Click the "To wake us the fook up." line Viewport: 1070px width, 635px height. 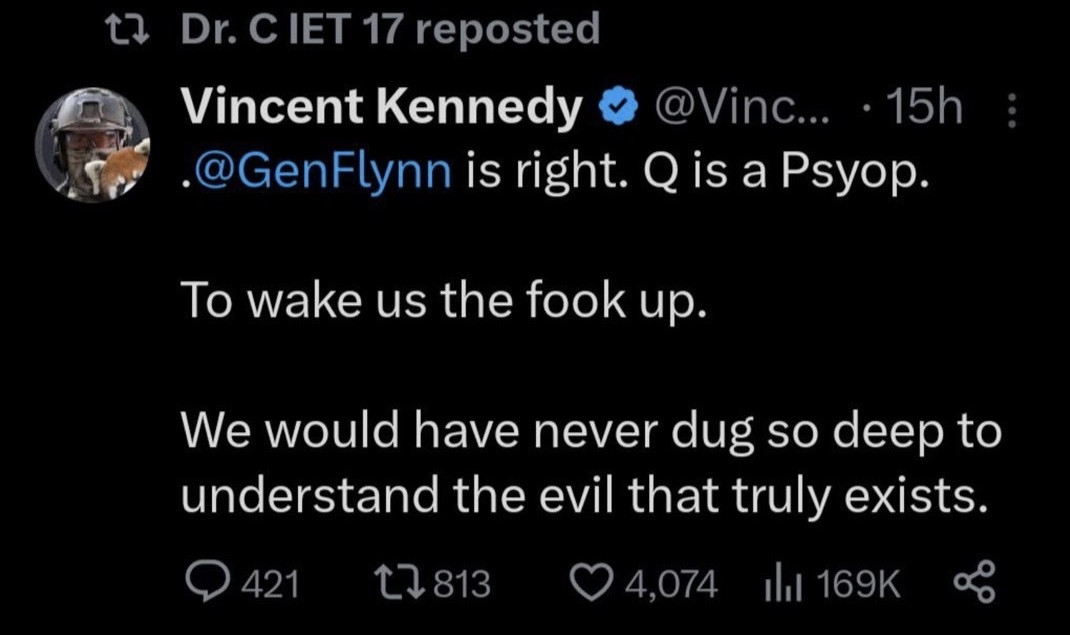click(443, 300)
